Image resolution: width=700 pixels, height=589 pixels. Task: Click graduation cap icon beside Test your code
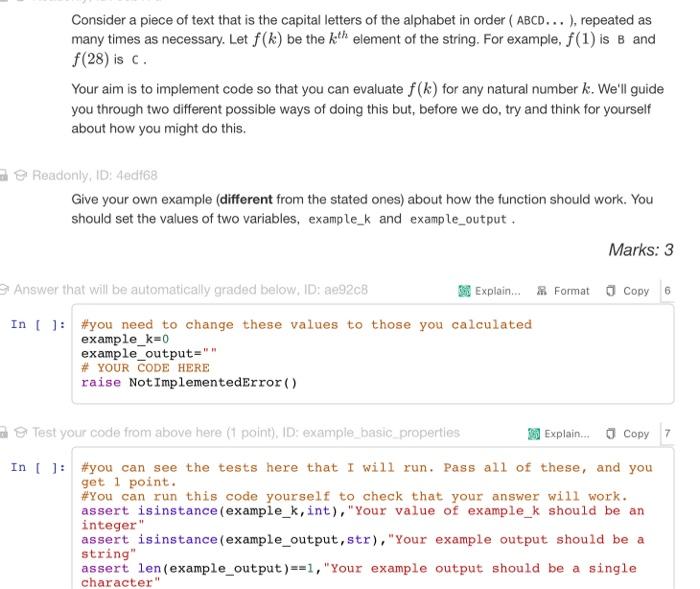[x=21, y=432]
